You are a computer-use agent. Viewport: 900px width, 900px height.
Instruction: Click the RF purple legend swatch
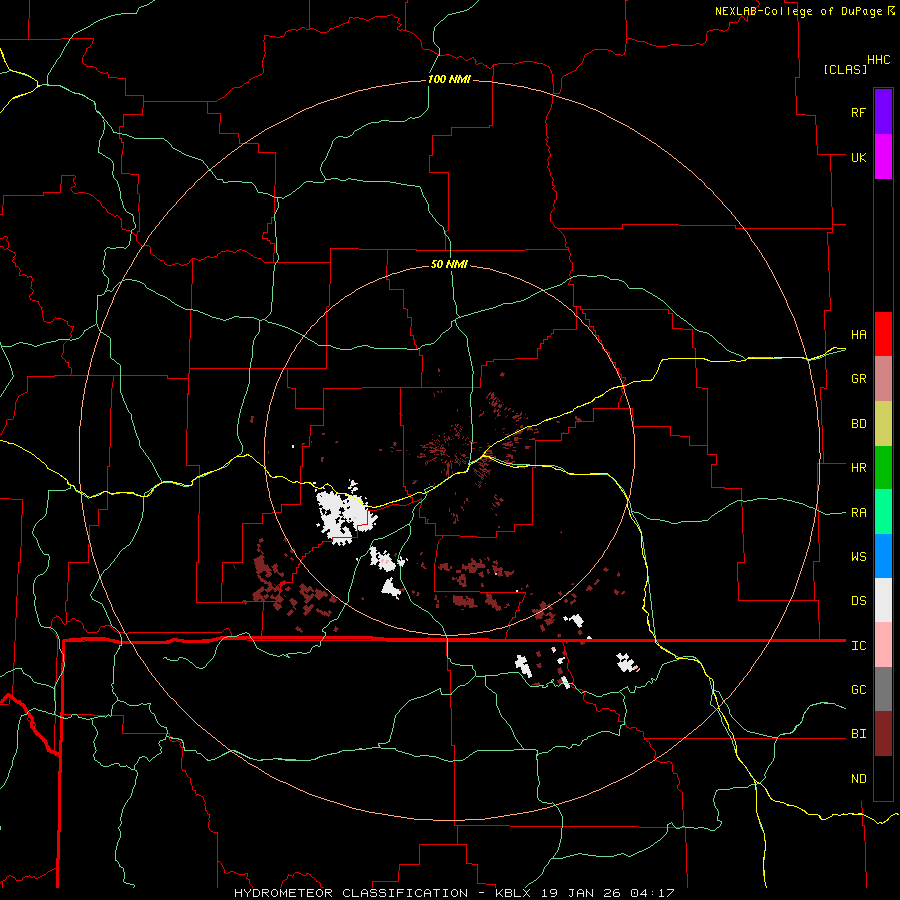(883, 111)
